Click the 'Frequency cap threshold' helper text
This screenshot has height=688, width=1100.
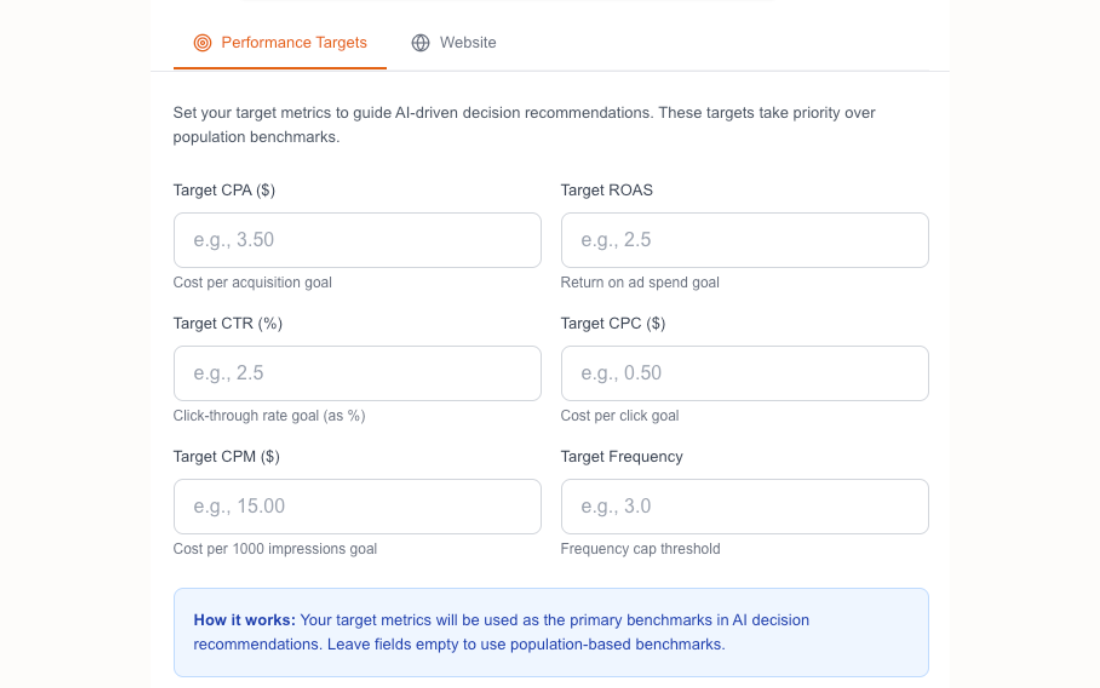(640, 549)
